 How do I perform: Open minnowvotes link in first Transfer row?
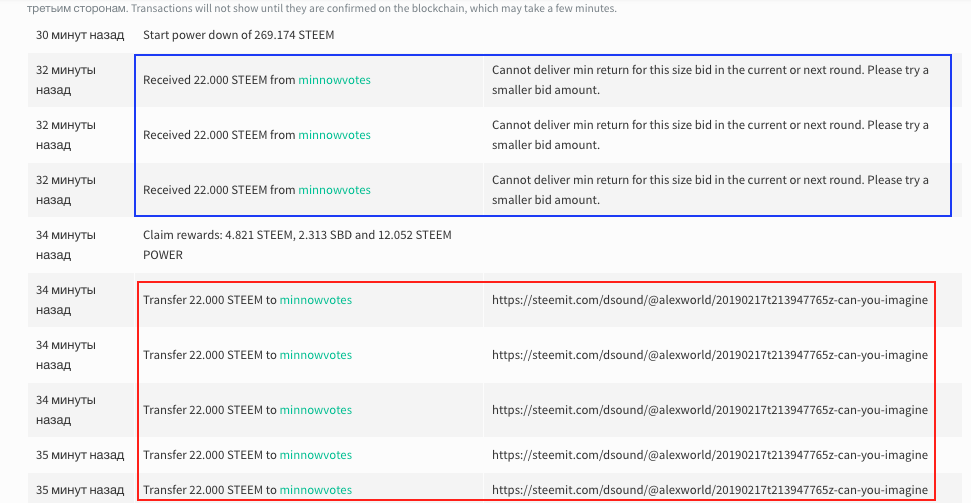point(316,300)
